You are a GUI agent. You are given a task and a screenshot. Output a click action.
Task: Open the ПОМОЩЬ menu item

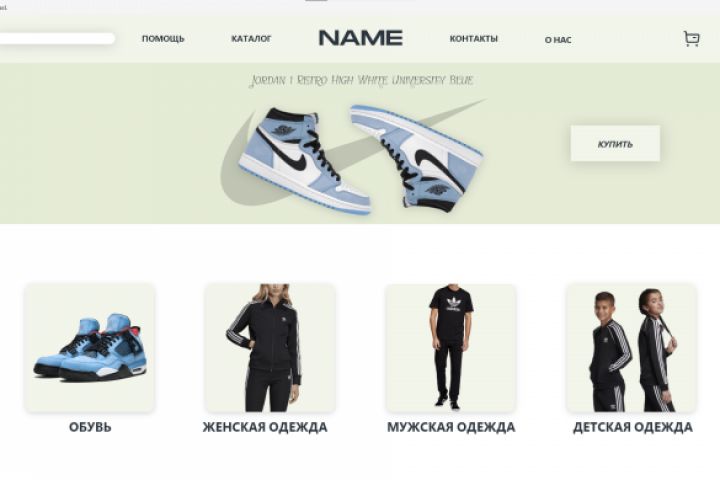coord(163,39)
